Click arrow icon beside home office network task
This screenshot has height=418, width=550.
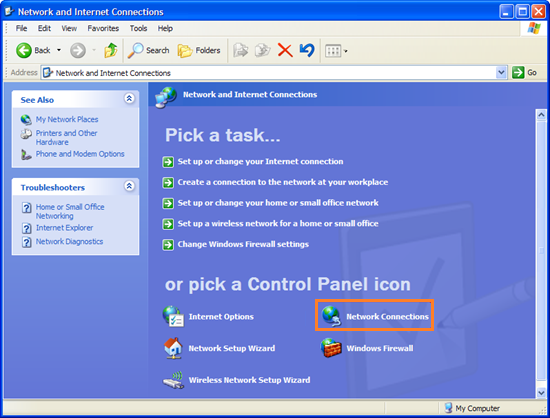click(168, 203)
